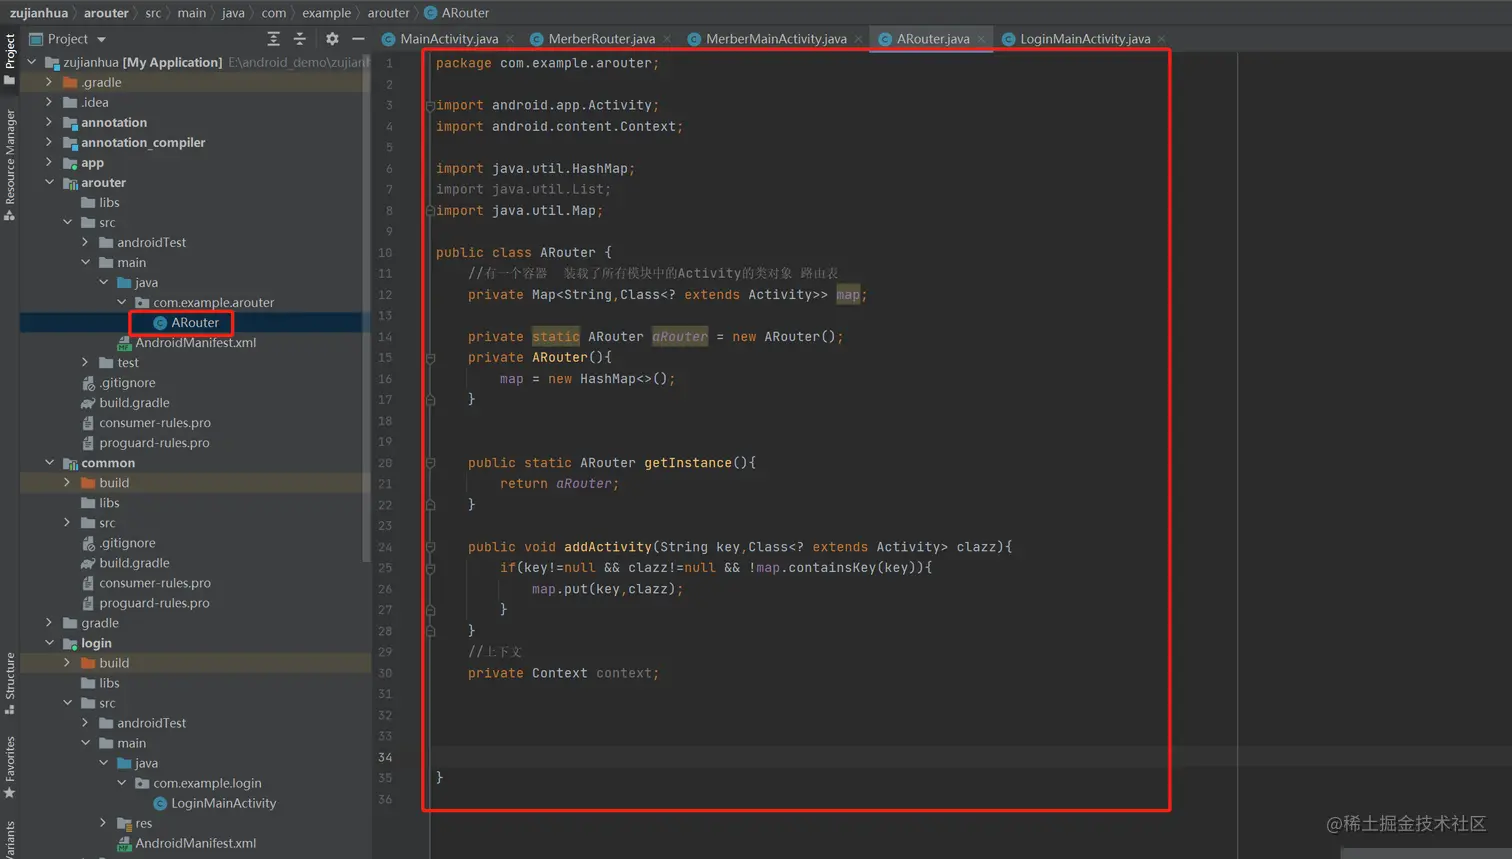
Task: Close the MainActivity.java editor tab
Action: coord(510,39)
